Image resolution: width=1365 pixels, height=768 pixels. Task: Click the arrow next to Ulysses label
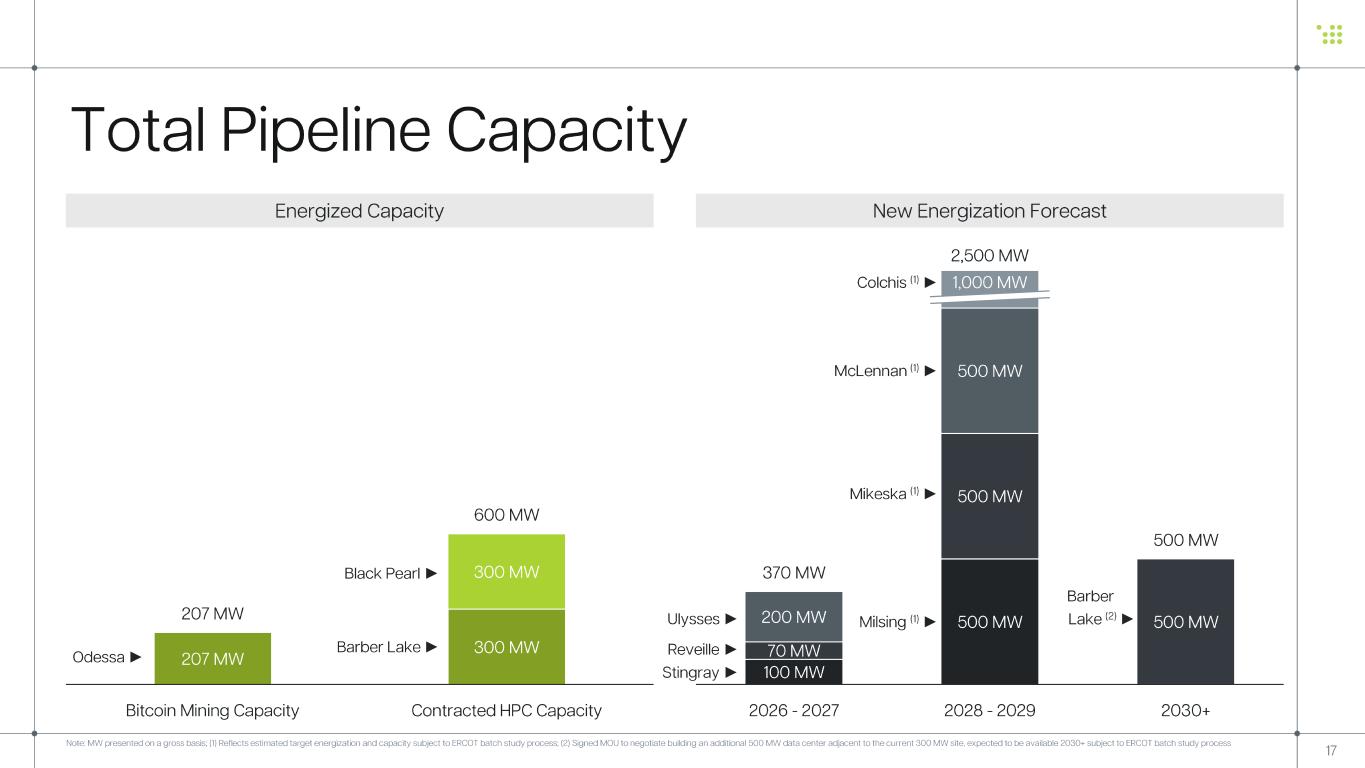tap(731, 619)
